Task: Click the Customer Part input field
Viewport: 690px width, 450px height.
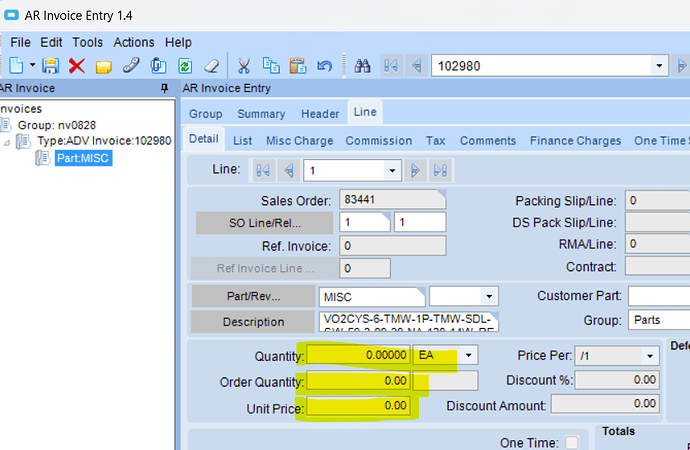Action: pos(659,296)
